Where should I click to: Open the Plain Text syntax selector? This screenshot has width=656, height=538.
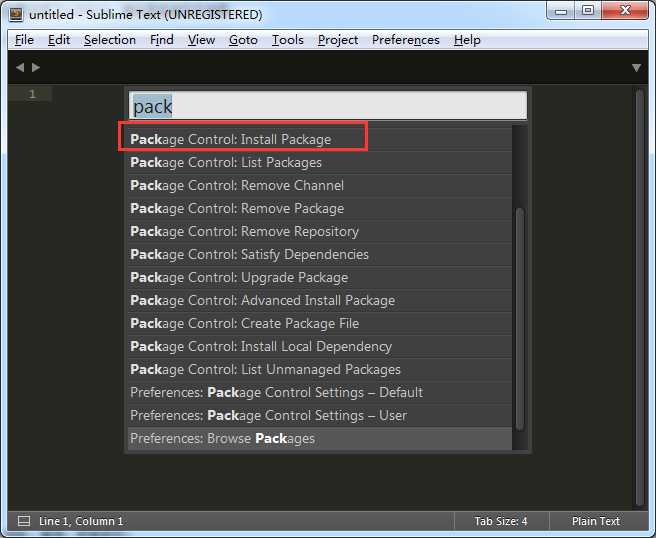click(596, 521)
